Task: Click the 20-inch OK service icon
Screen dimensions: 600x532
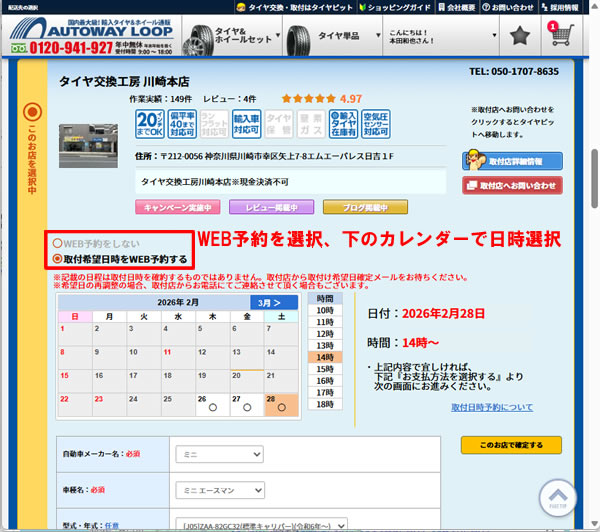Action: 150,124
